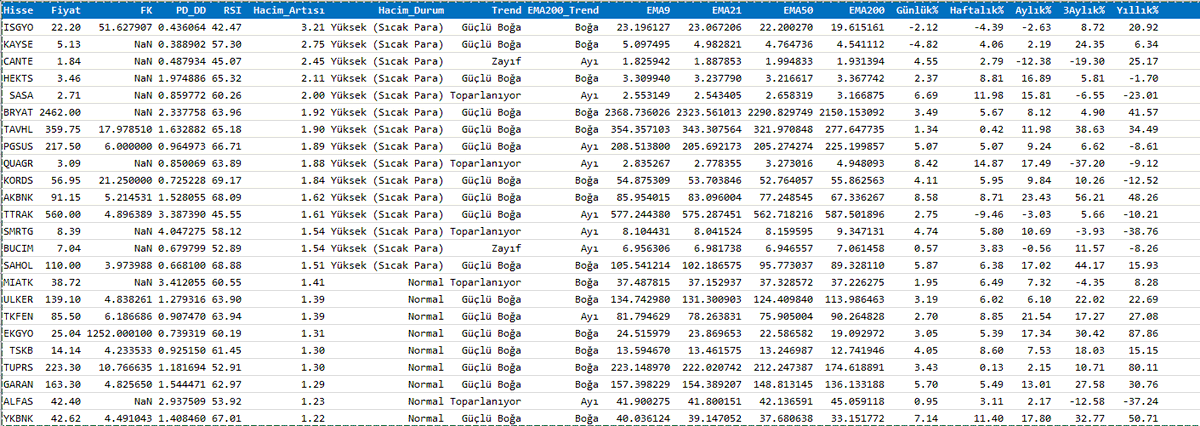Select the CANTE ticker cell
The height and width of the screenshot is (426, 1200).
pyautogui.click(x=19, y=62)
